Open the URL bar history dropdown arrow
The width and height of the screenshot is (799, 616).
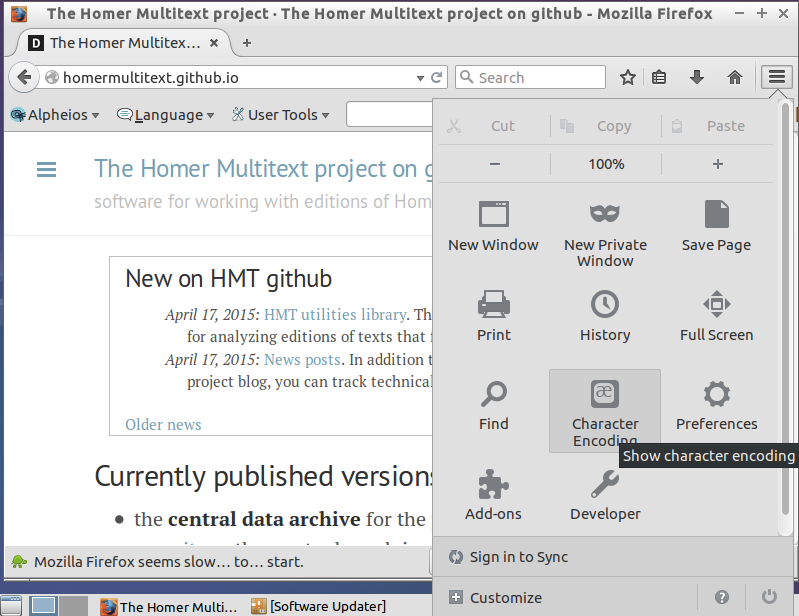pyautogui.click(x=420, y=78)
